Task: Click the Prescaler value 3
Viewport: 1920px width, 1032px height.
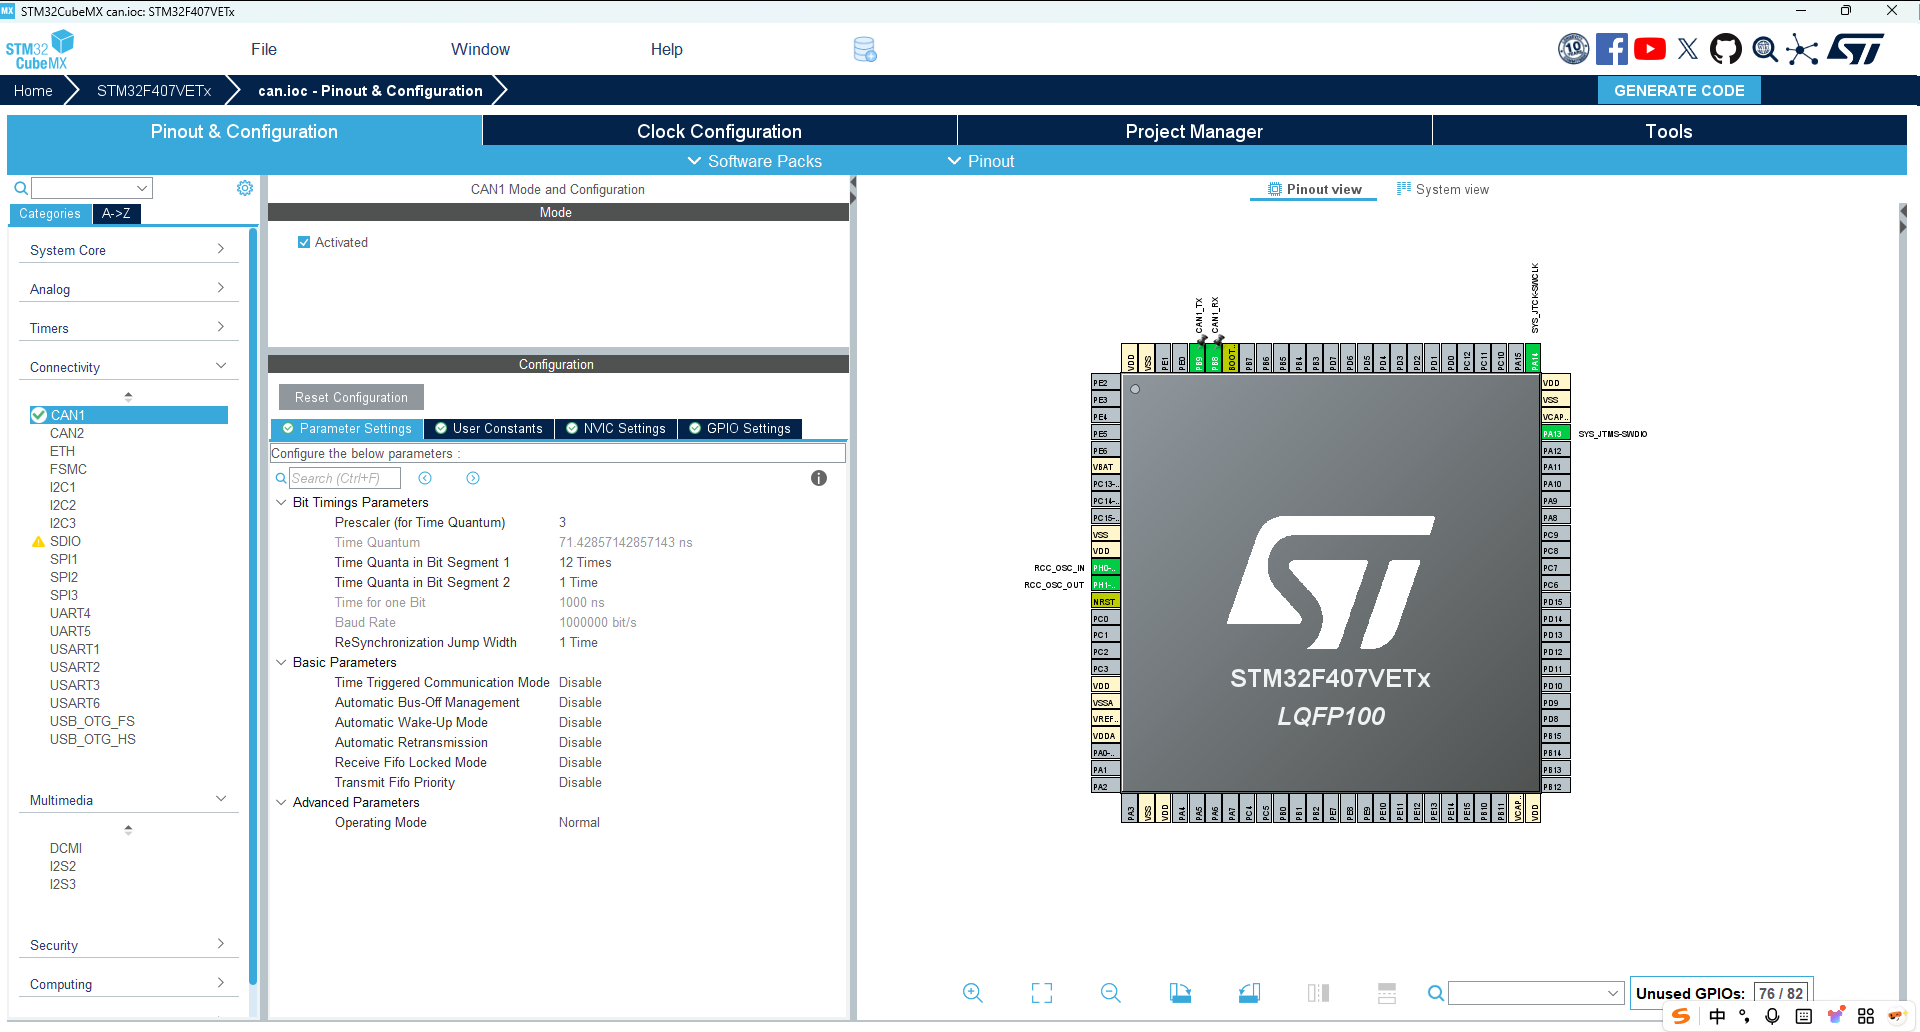Action: click(562, 522)
